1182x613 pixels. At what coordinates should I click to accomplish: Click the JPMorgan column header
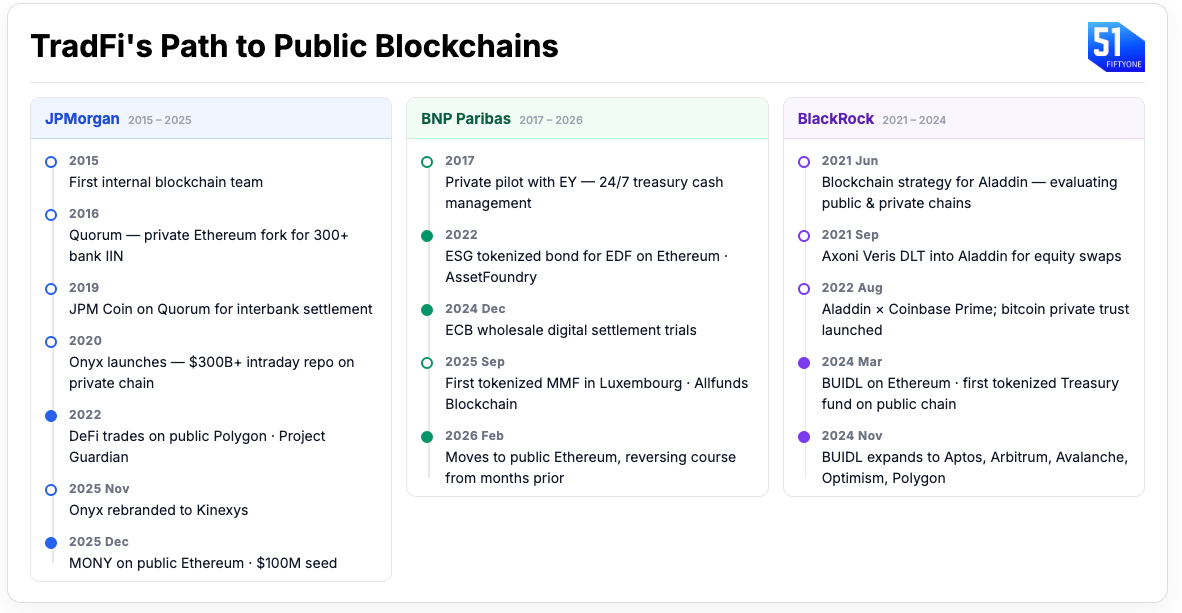click(x=80, y=119)
